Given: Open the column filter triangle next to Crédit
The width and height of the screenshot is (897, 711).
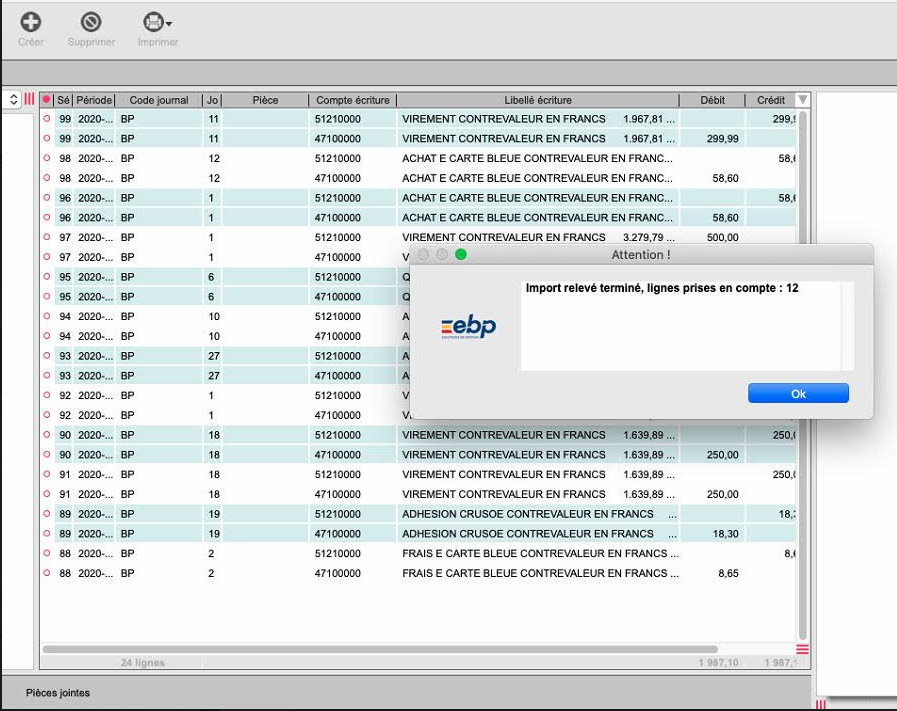Looking at the screenshot, I should (x=803, y=100).
